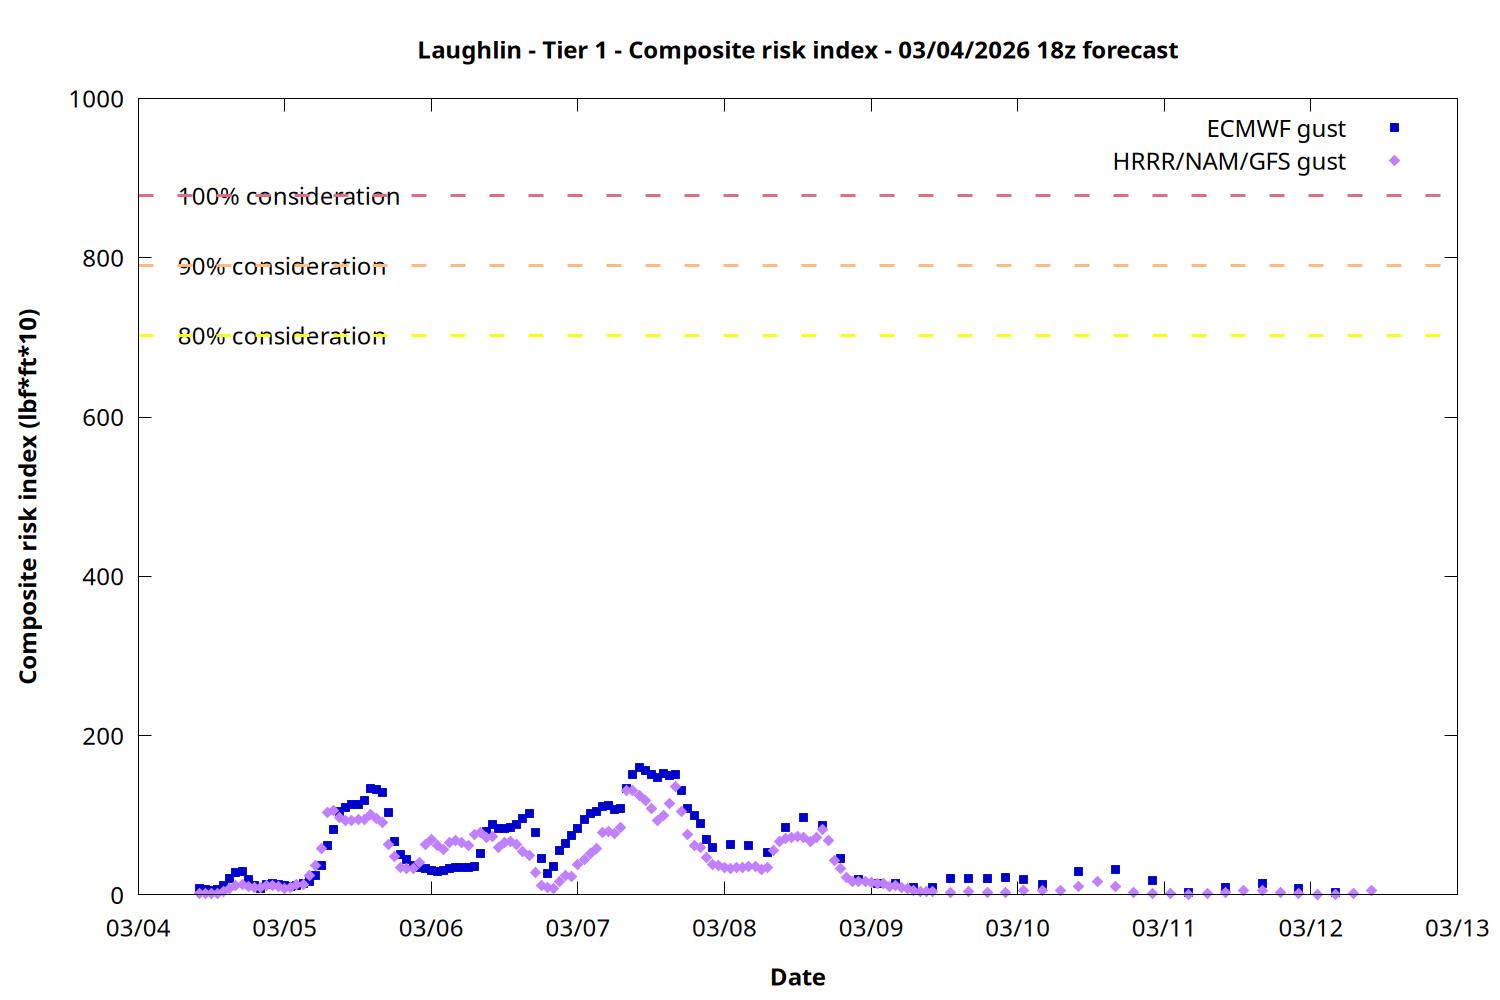Click the chart title for Laughlin Tier 1
This screenshot has height=1000, width=1500.
797,50
